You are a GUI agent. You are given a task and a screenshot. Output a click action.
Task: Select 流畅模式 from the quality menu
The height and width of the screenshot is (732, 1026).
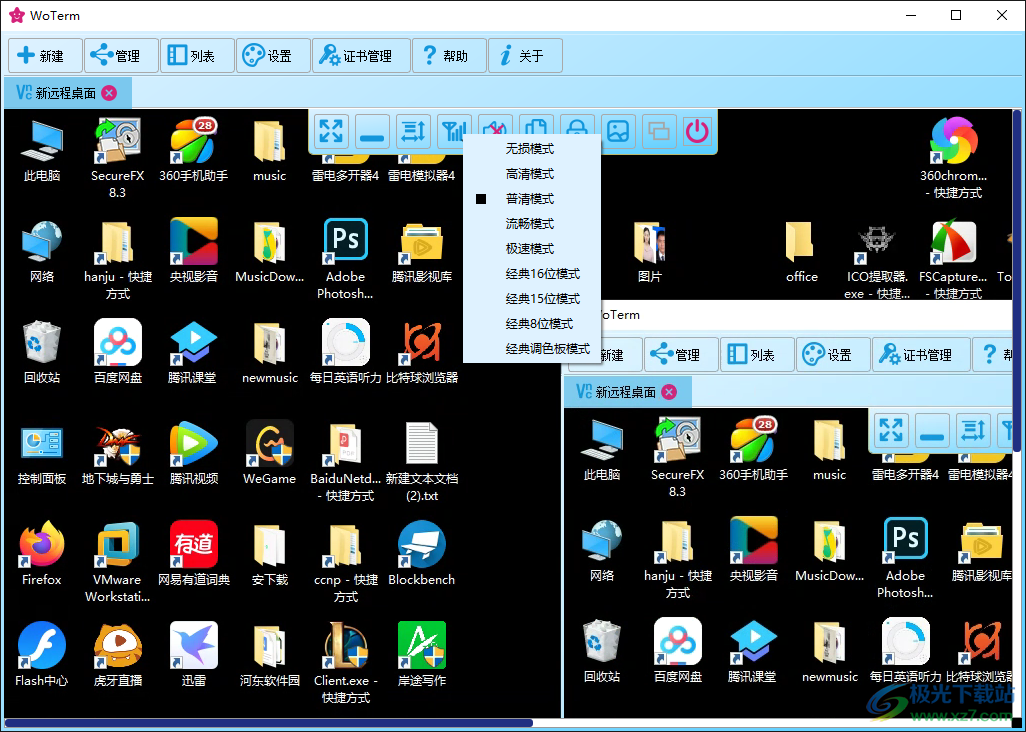click(531, 224)
